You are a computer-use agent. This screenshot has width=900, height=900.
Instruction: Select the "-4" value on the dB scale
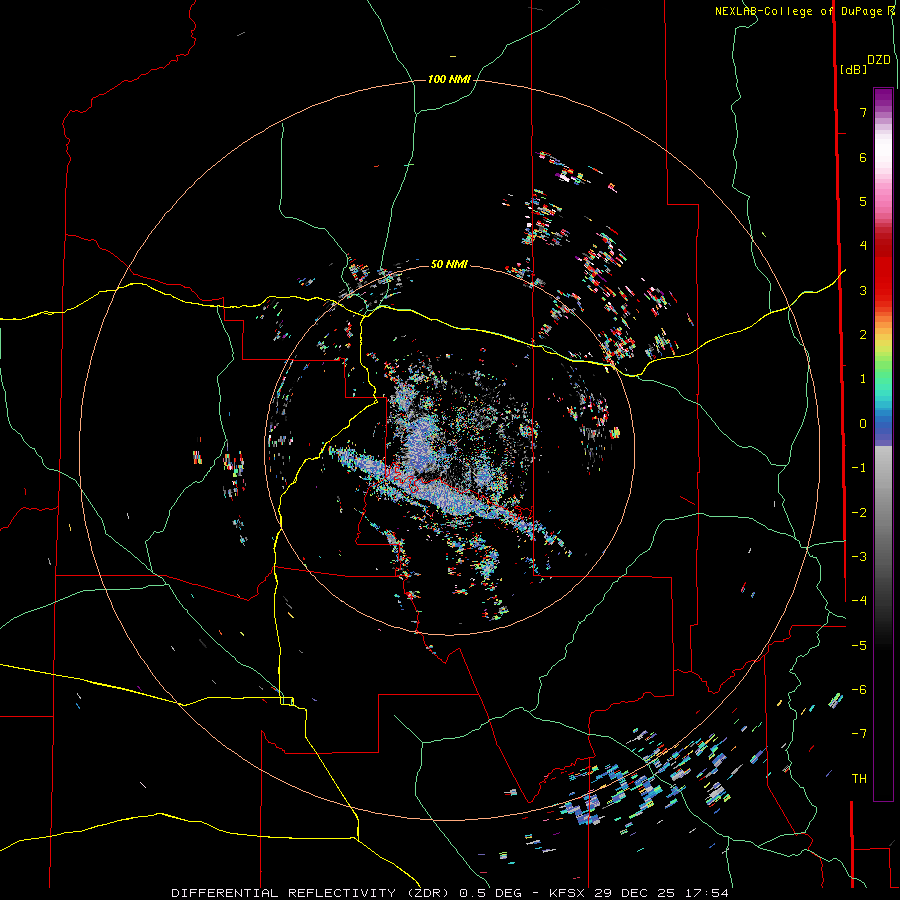point(859,601)
